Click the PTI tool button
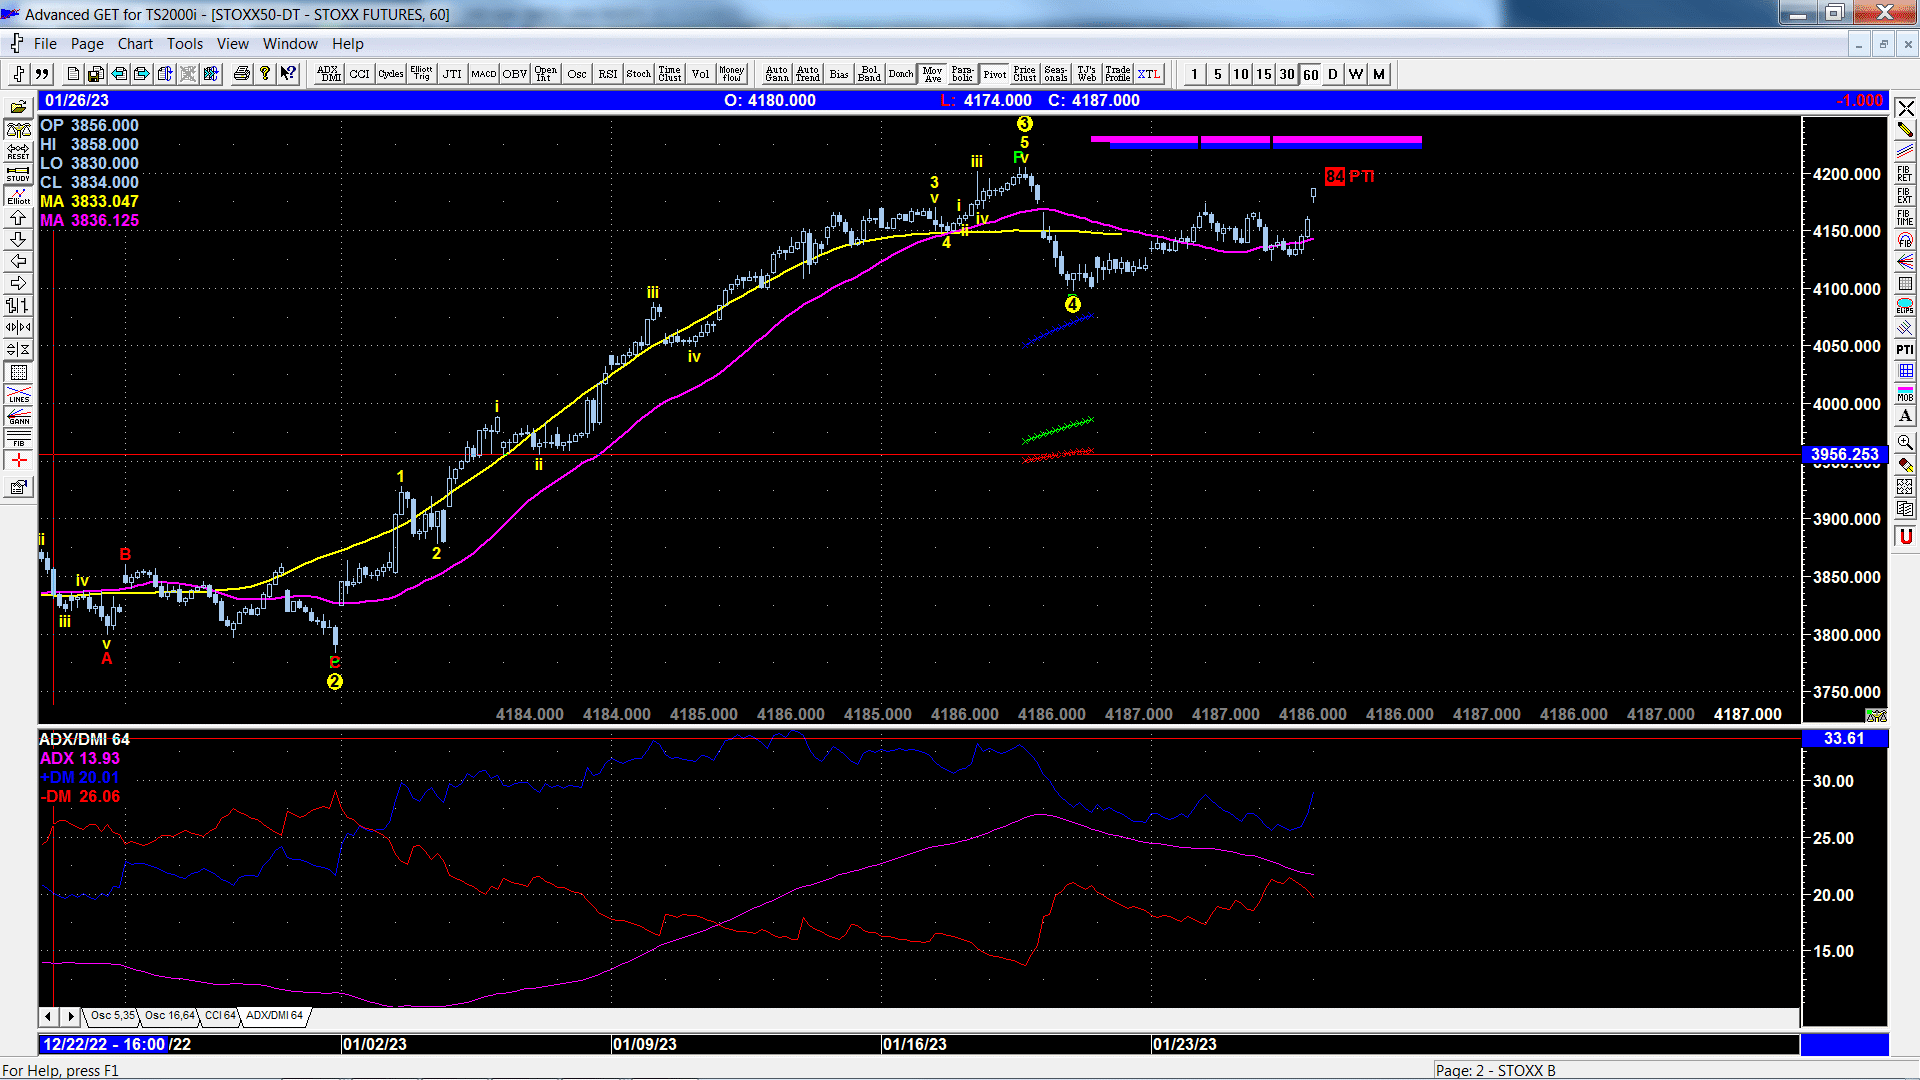Image resolution: width=1920 pixels, height=1080 pixels. coord(1905,349)
